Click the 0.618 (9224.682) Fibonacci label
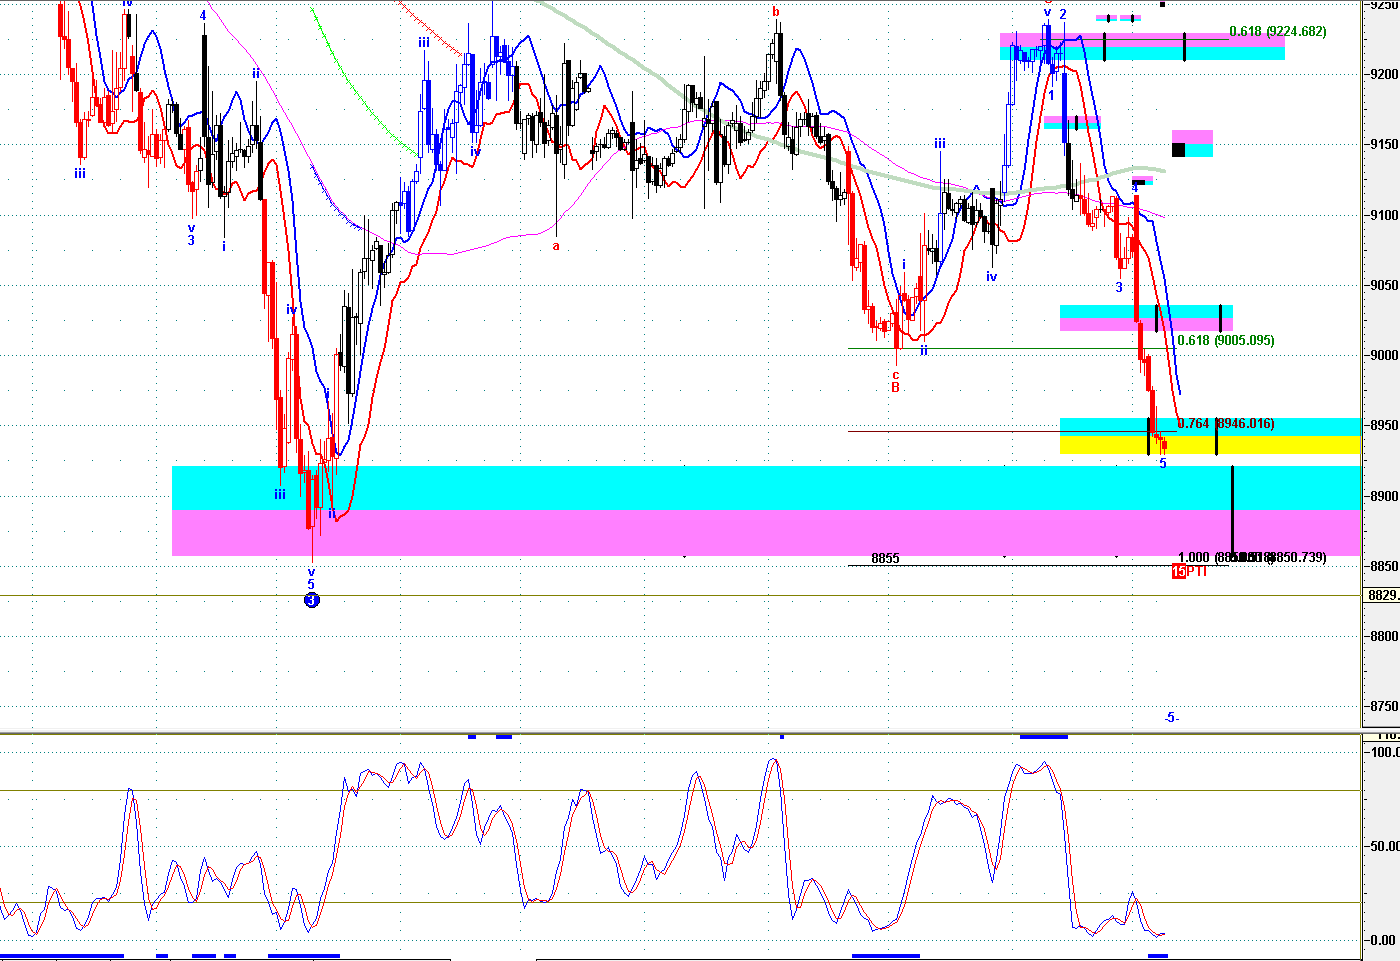 [x=1277, y=32]
